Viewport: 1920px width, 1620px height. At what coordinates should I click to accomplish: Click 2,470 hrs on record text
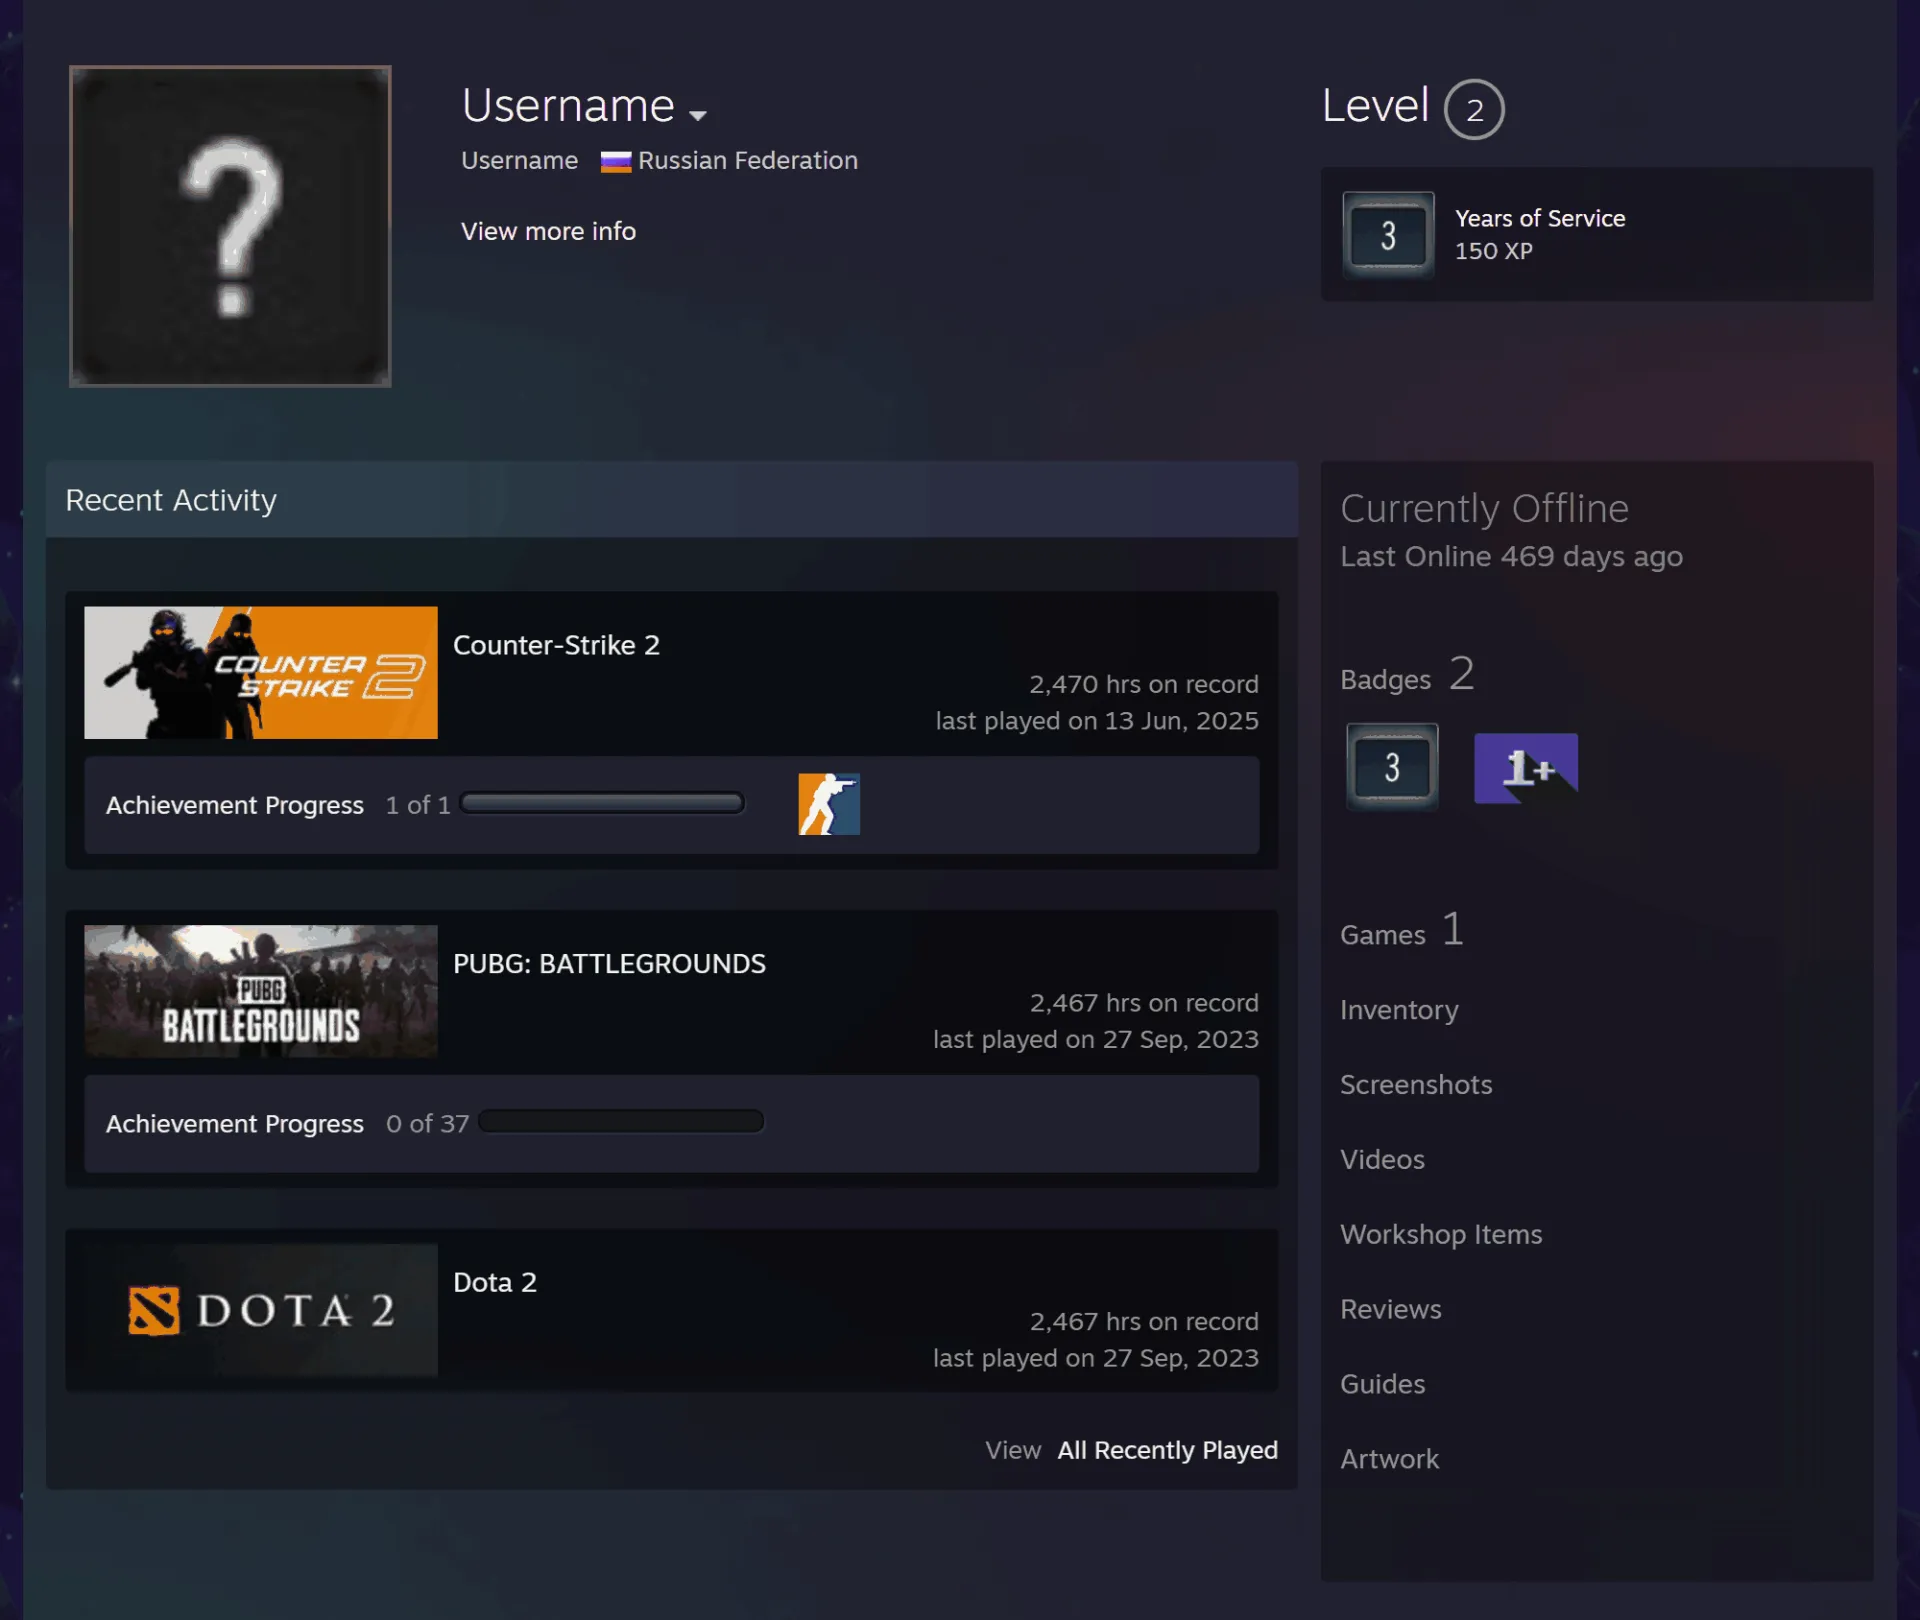pyautogui.click(x=1144, y=684)
